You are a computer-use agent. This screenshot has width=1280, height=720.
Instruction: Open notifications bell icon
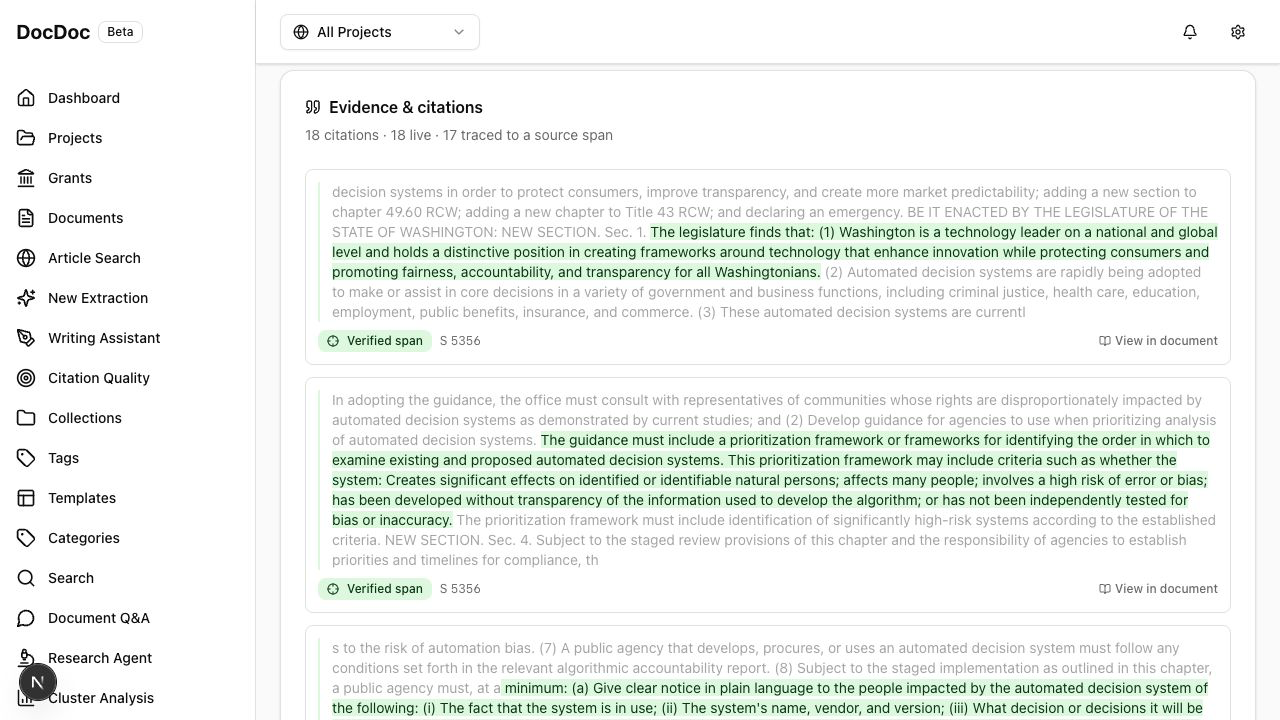pyautogui.click(x=1190, y=32)
